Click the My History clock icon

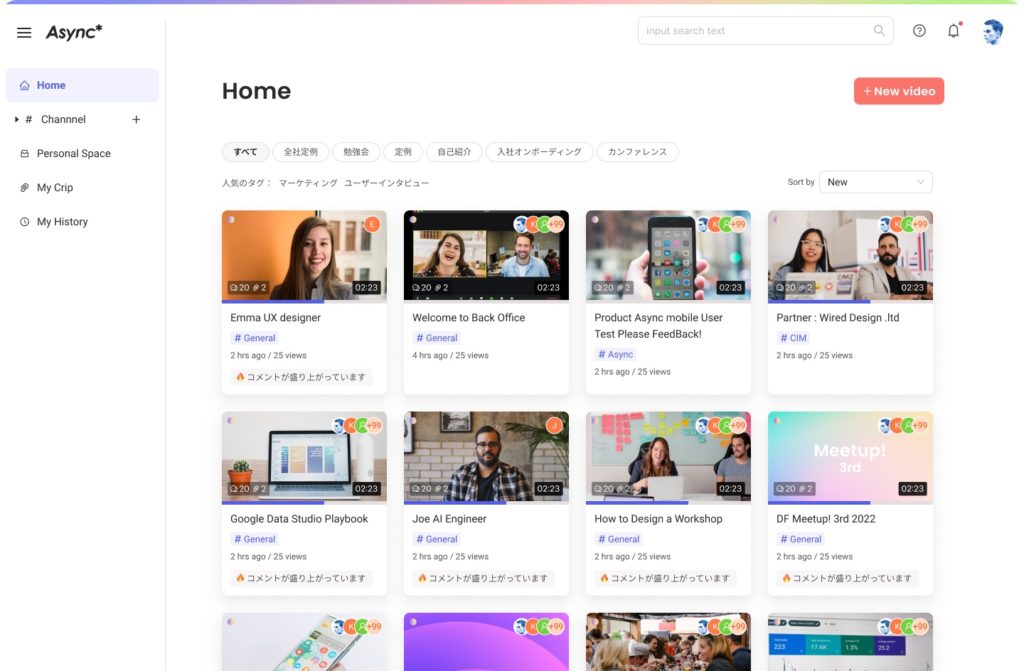click(24, 221)
